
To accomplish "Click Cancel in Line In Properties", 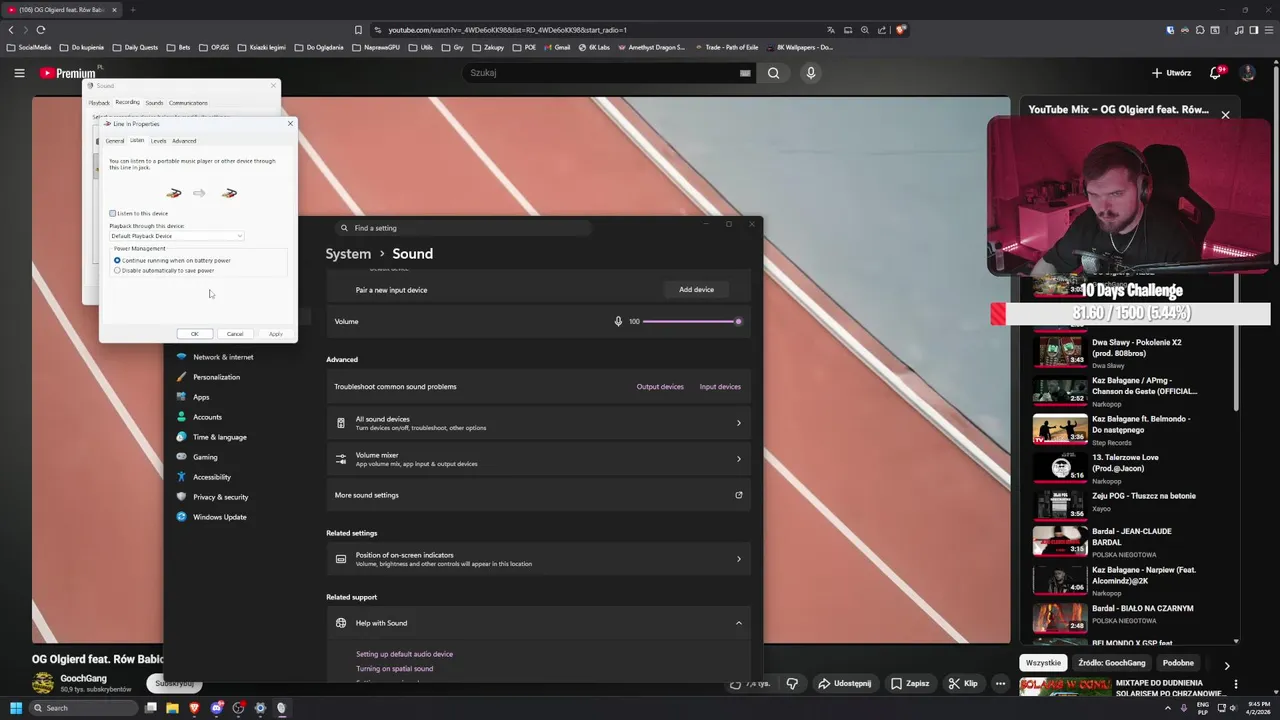I will point(235,334).
